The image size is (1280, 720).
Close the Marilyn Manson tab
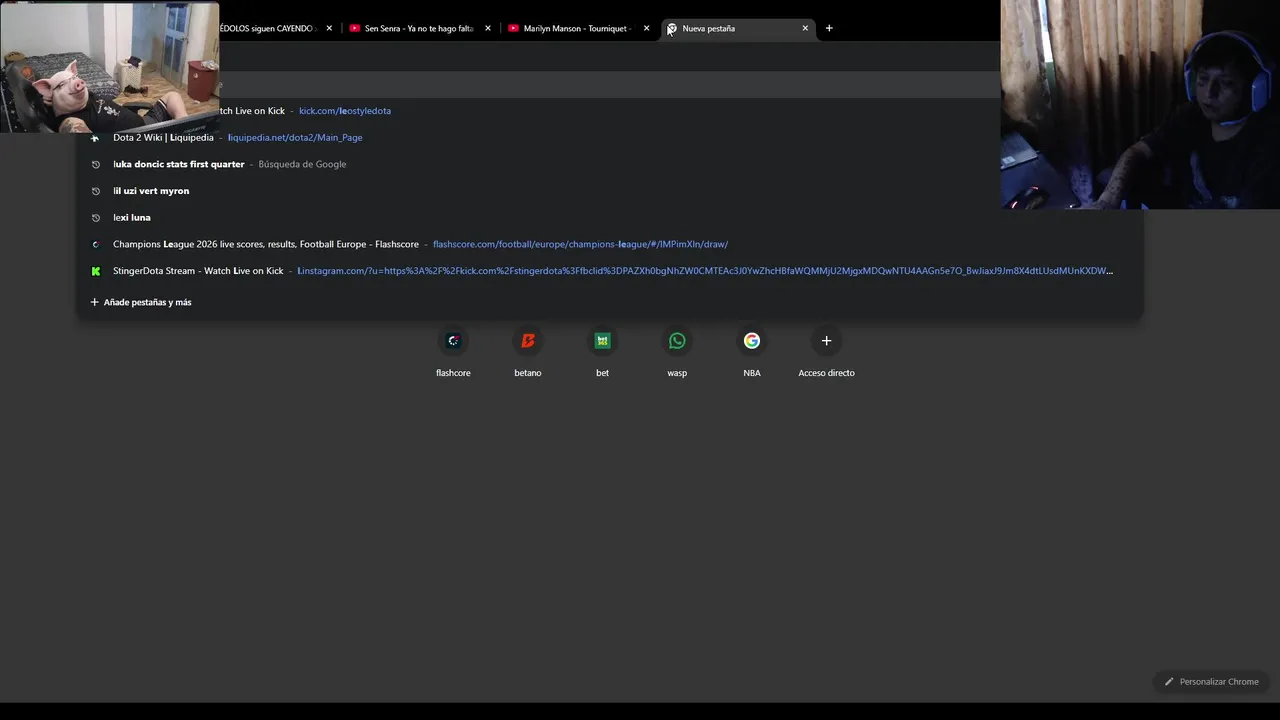click(x=646, y=28)
